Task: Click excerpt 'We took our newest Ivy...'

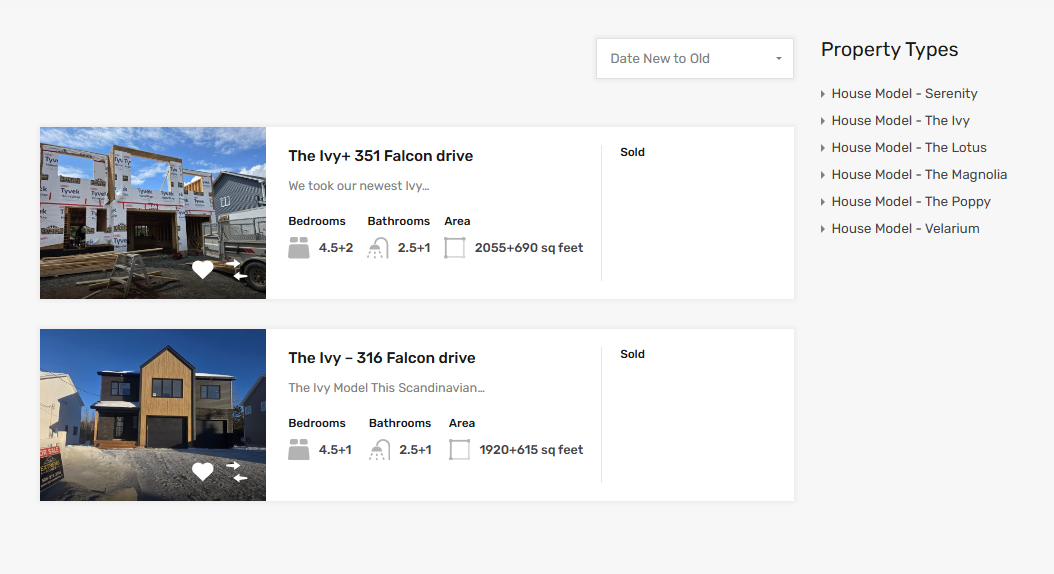Action: pos(358,186)
